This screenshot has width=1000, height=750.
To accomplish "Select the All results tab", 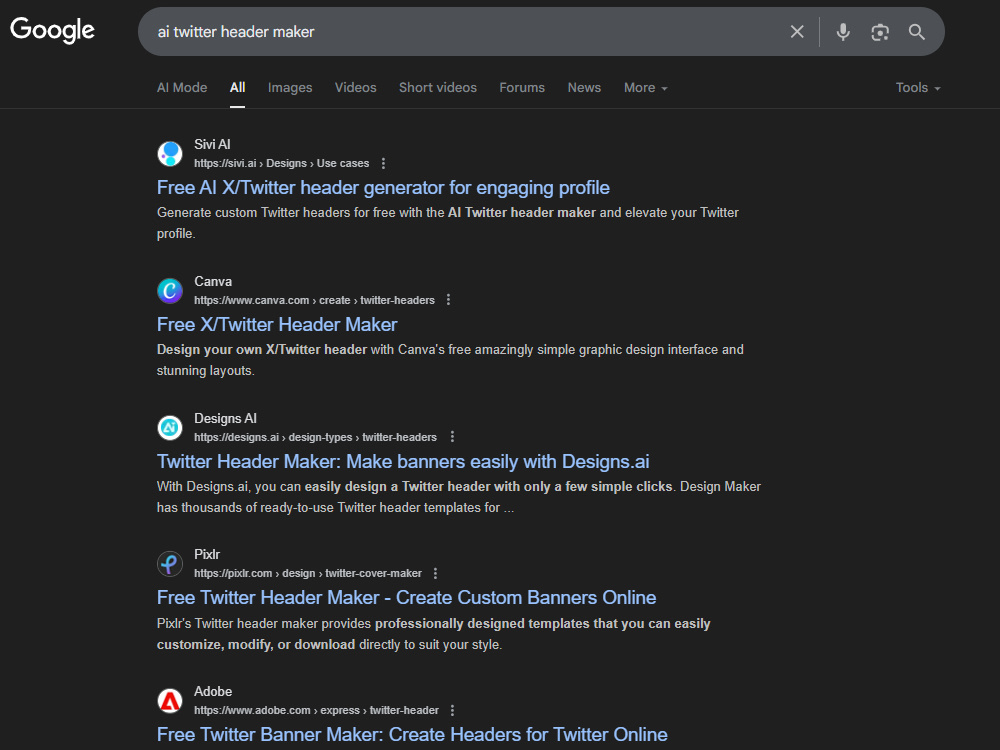I will (x=237, y=87).
